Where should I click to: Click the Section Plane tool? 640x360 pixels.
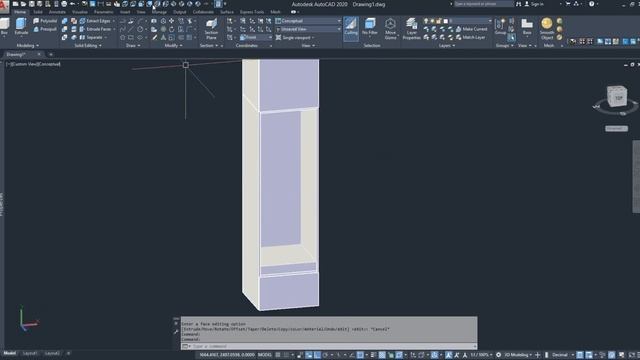[x=211, y=29]
